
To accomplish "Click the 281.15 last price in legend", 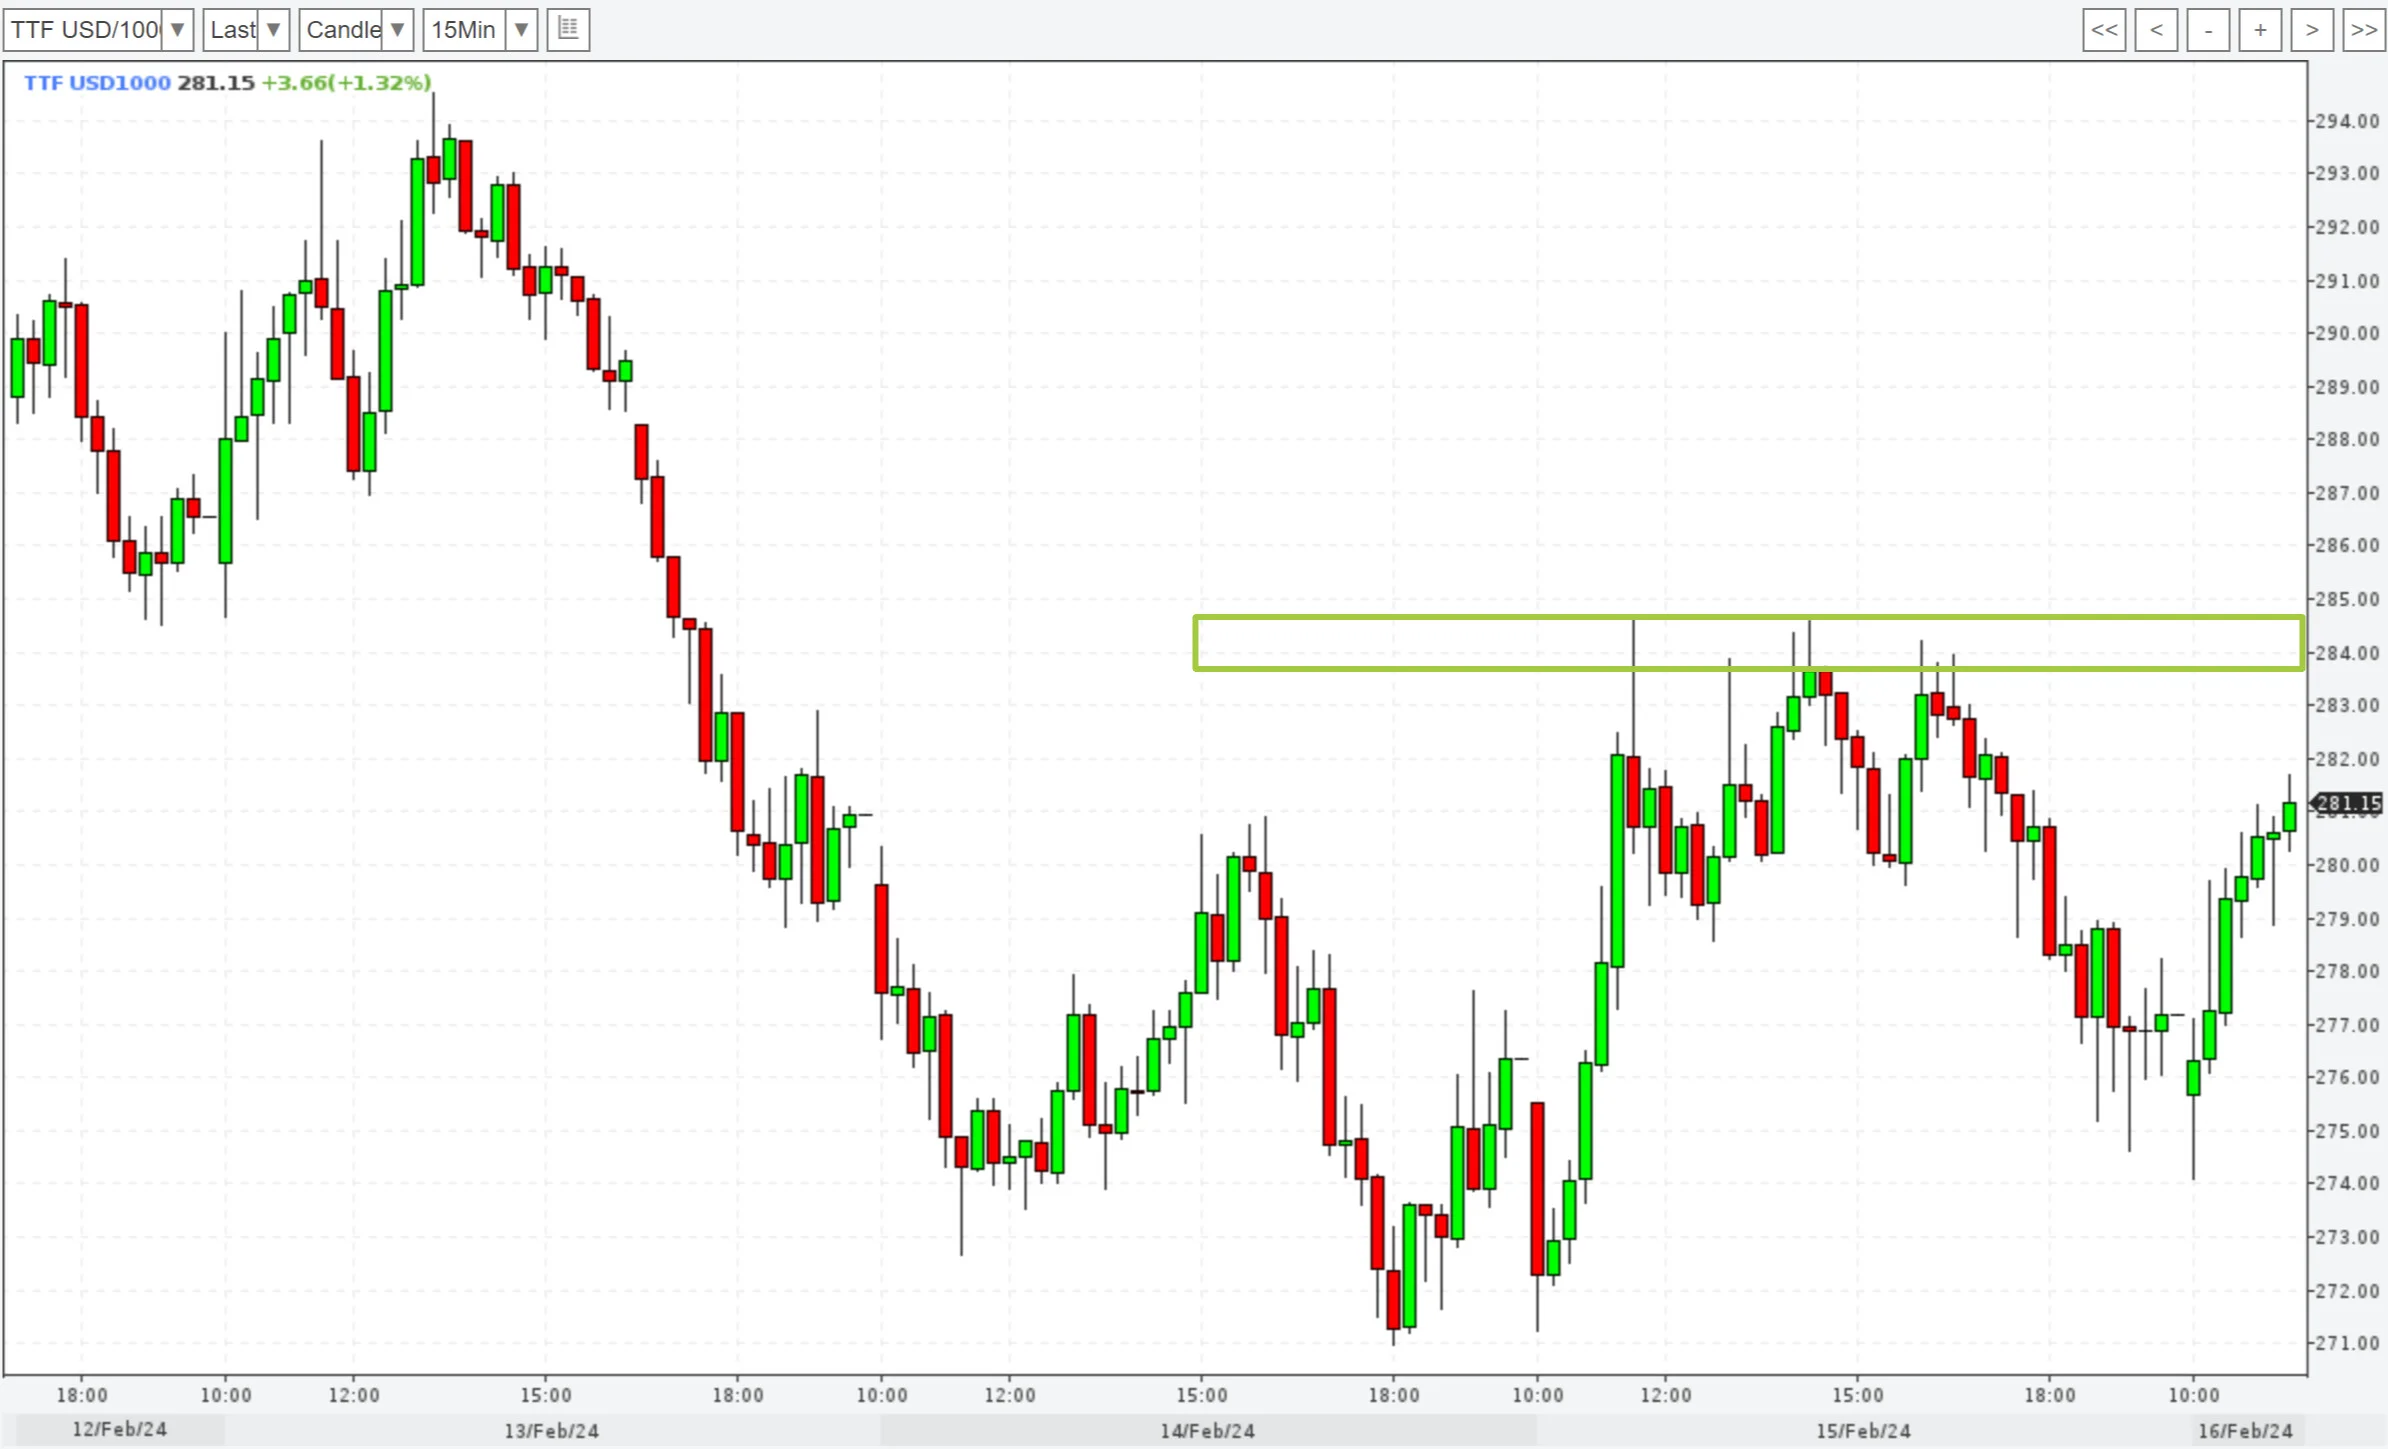I will pos(216,82).
